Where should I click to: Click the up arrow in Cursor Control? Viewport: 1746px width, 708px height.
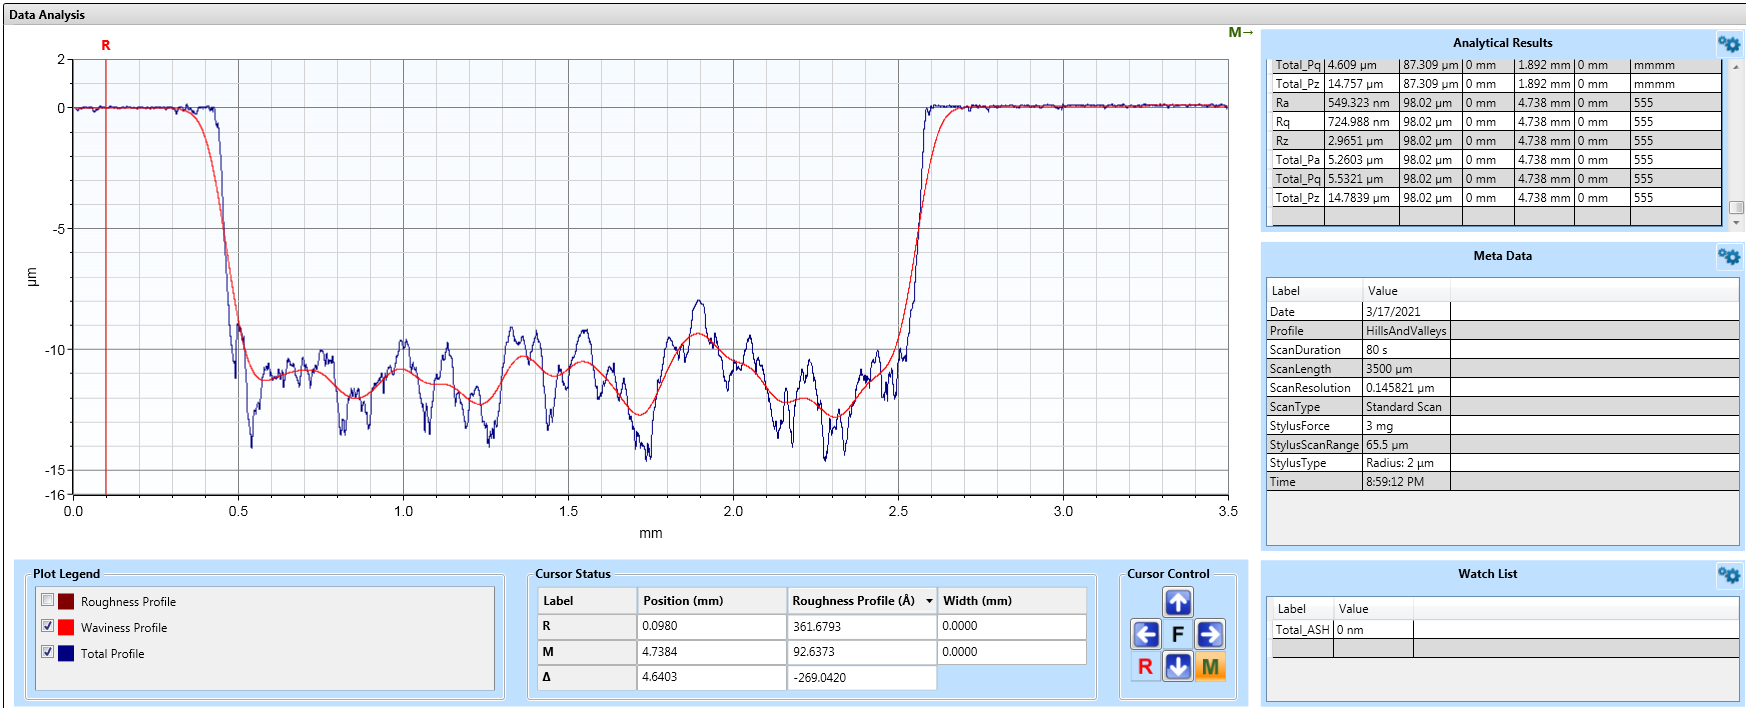click(x=1178, y=602)
